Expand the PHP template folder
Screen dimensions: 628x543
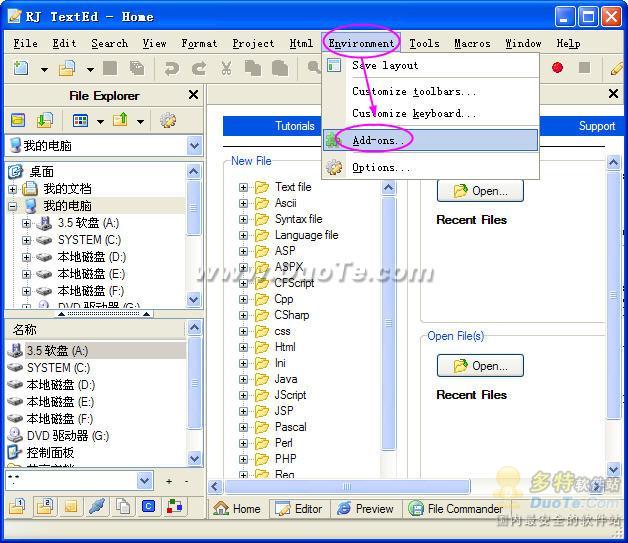tap(243, 459)
